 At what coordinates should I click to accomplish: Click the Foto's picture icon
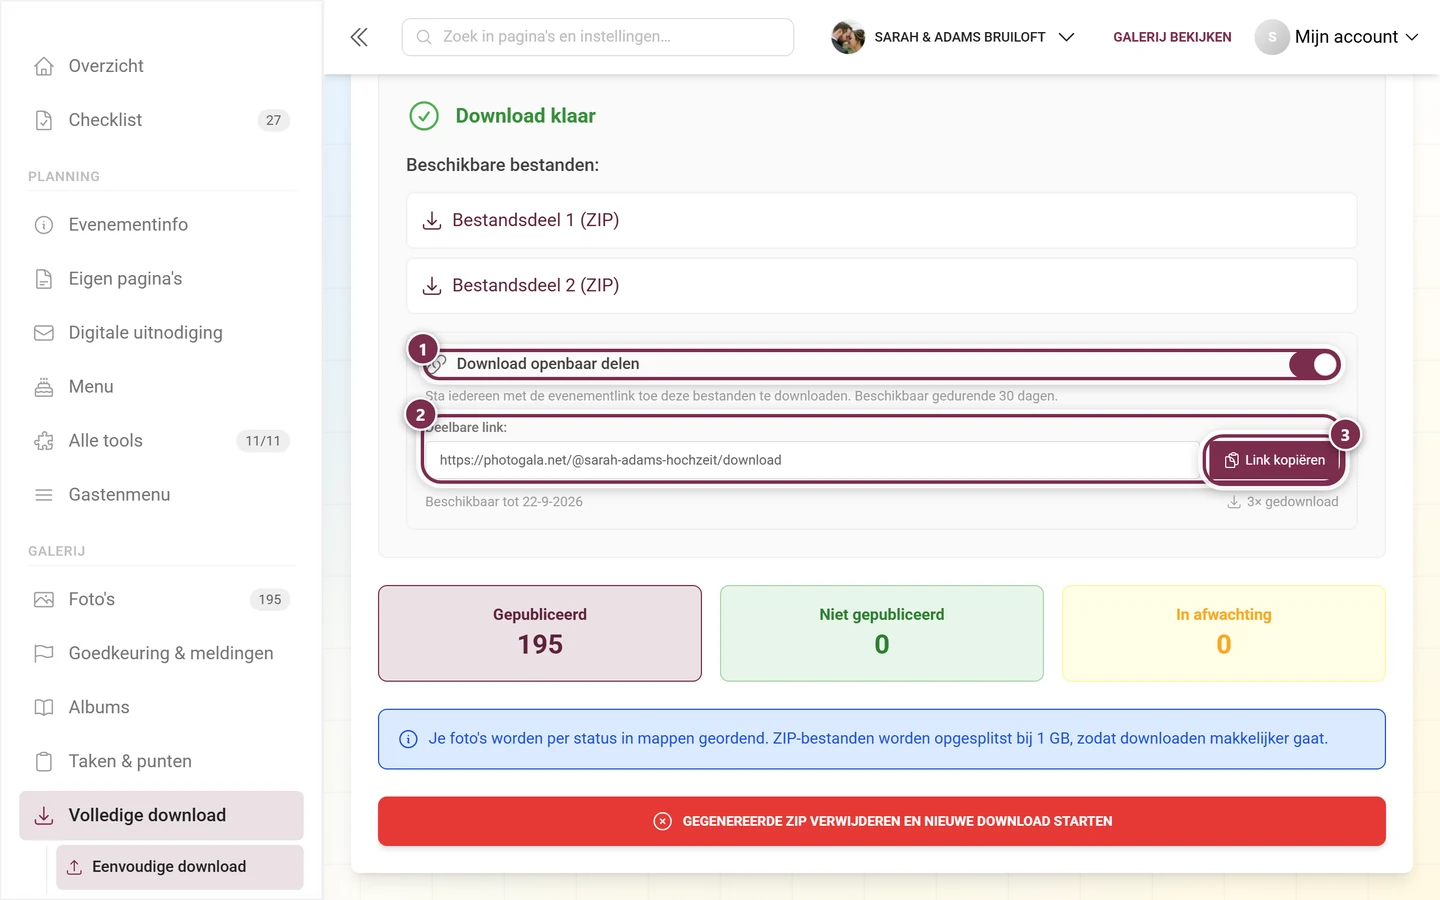(44, 600)
